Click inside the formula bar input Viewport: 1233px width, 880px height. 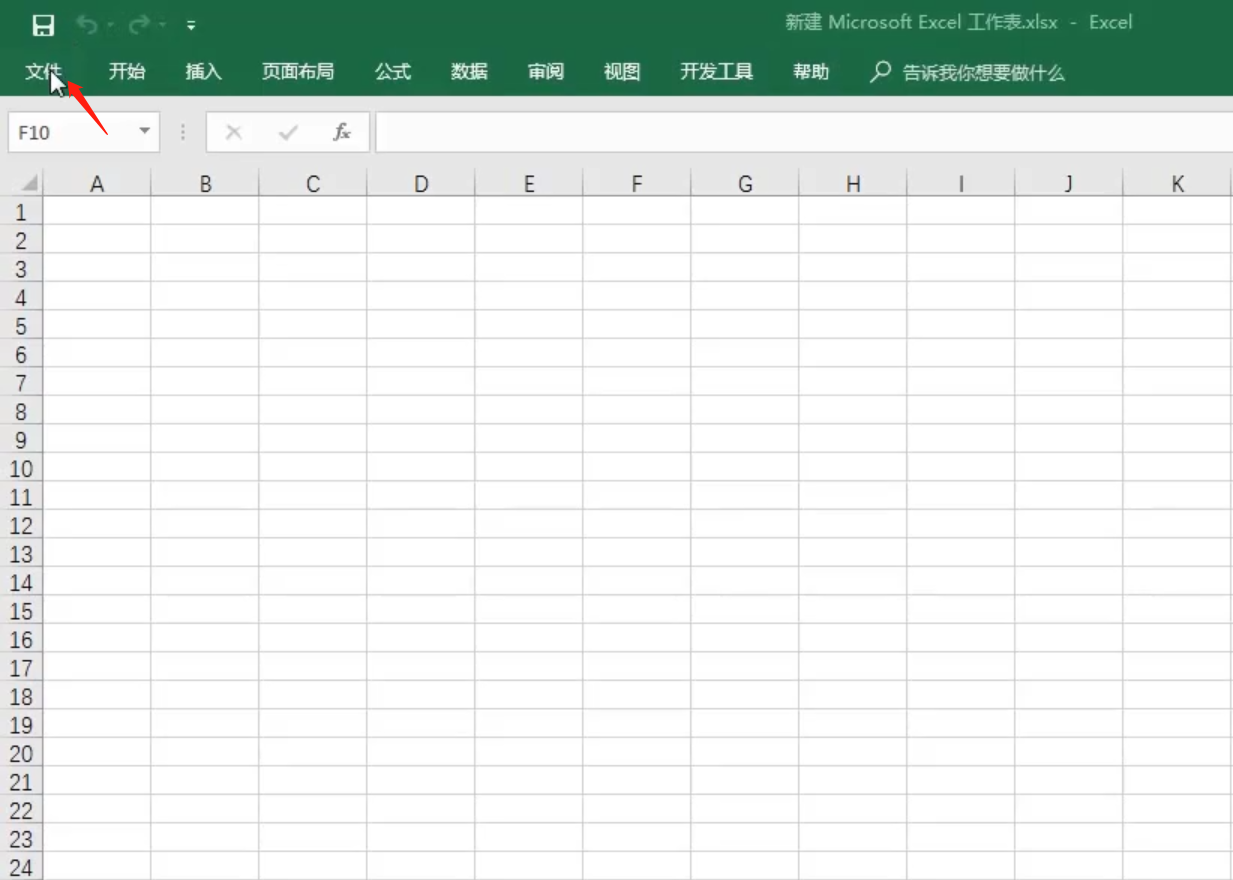804,132
